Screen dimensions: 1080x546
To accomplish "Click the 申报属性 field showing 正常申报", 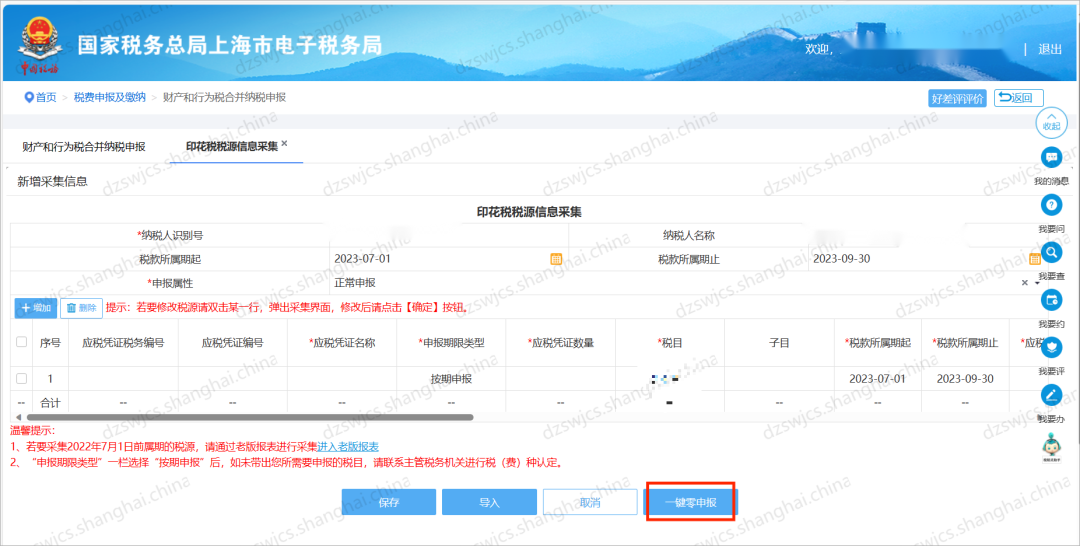I will click(685, 283).
